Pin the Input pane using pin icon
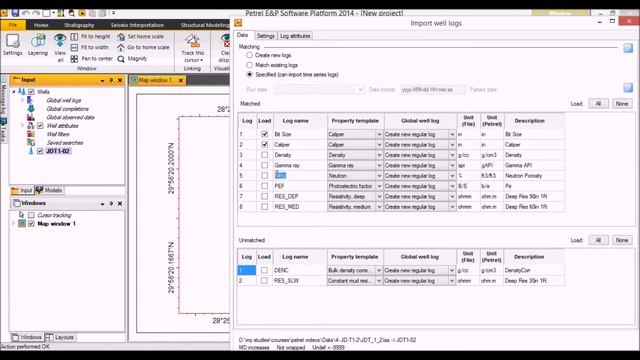Image resolution: width=640 pixels, height=360 pixels. [x=111, y=80]
